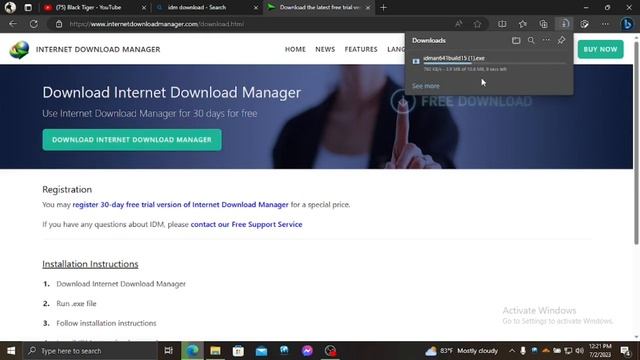Viewport: 640px width, 360px height.
Task: Open Edge settings and more menu
Action: pyautogui.click(x=605, y=24)
